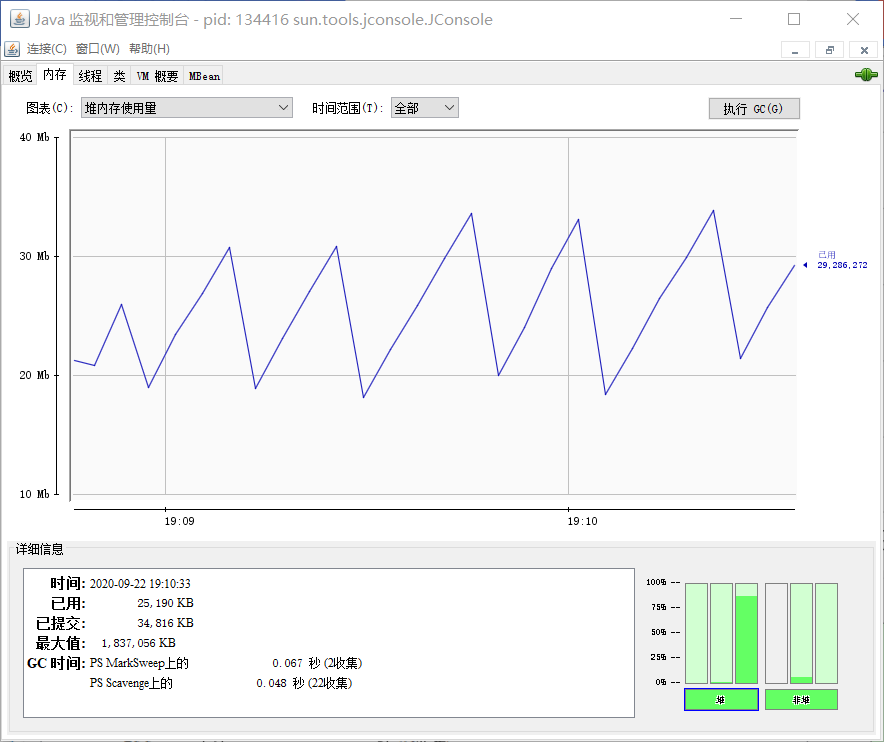Viewport: 884px width, 742px height.
Task: Minimize the JConsole main window
Action: [x=736, y=19]
